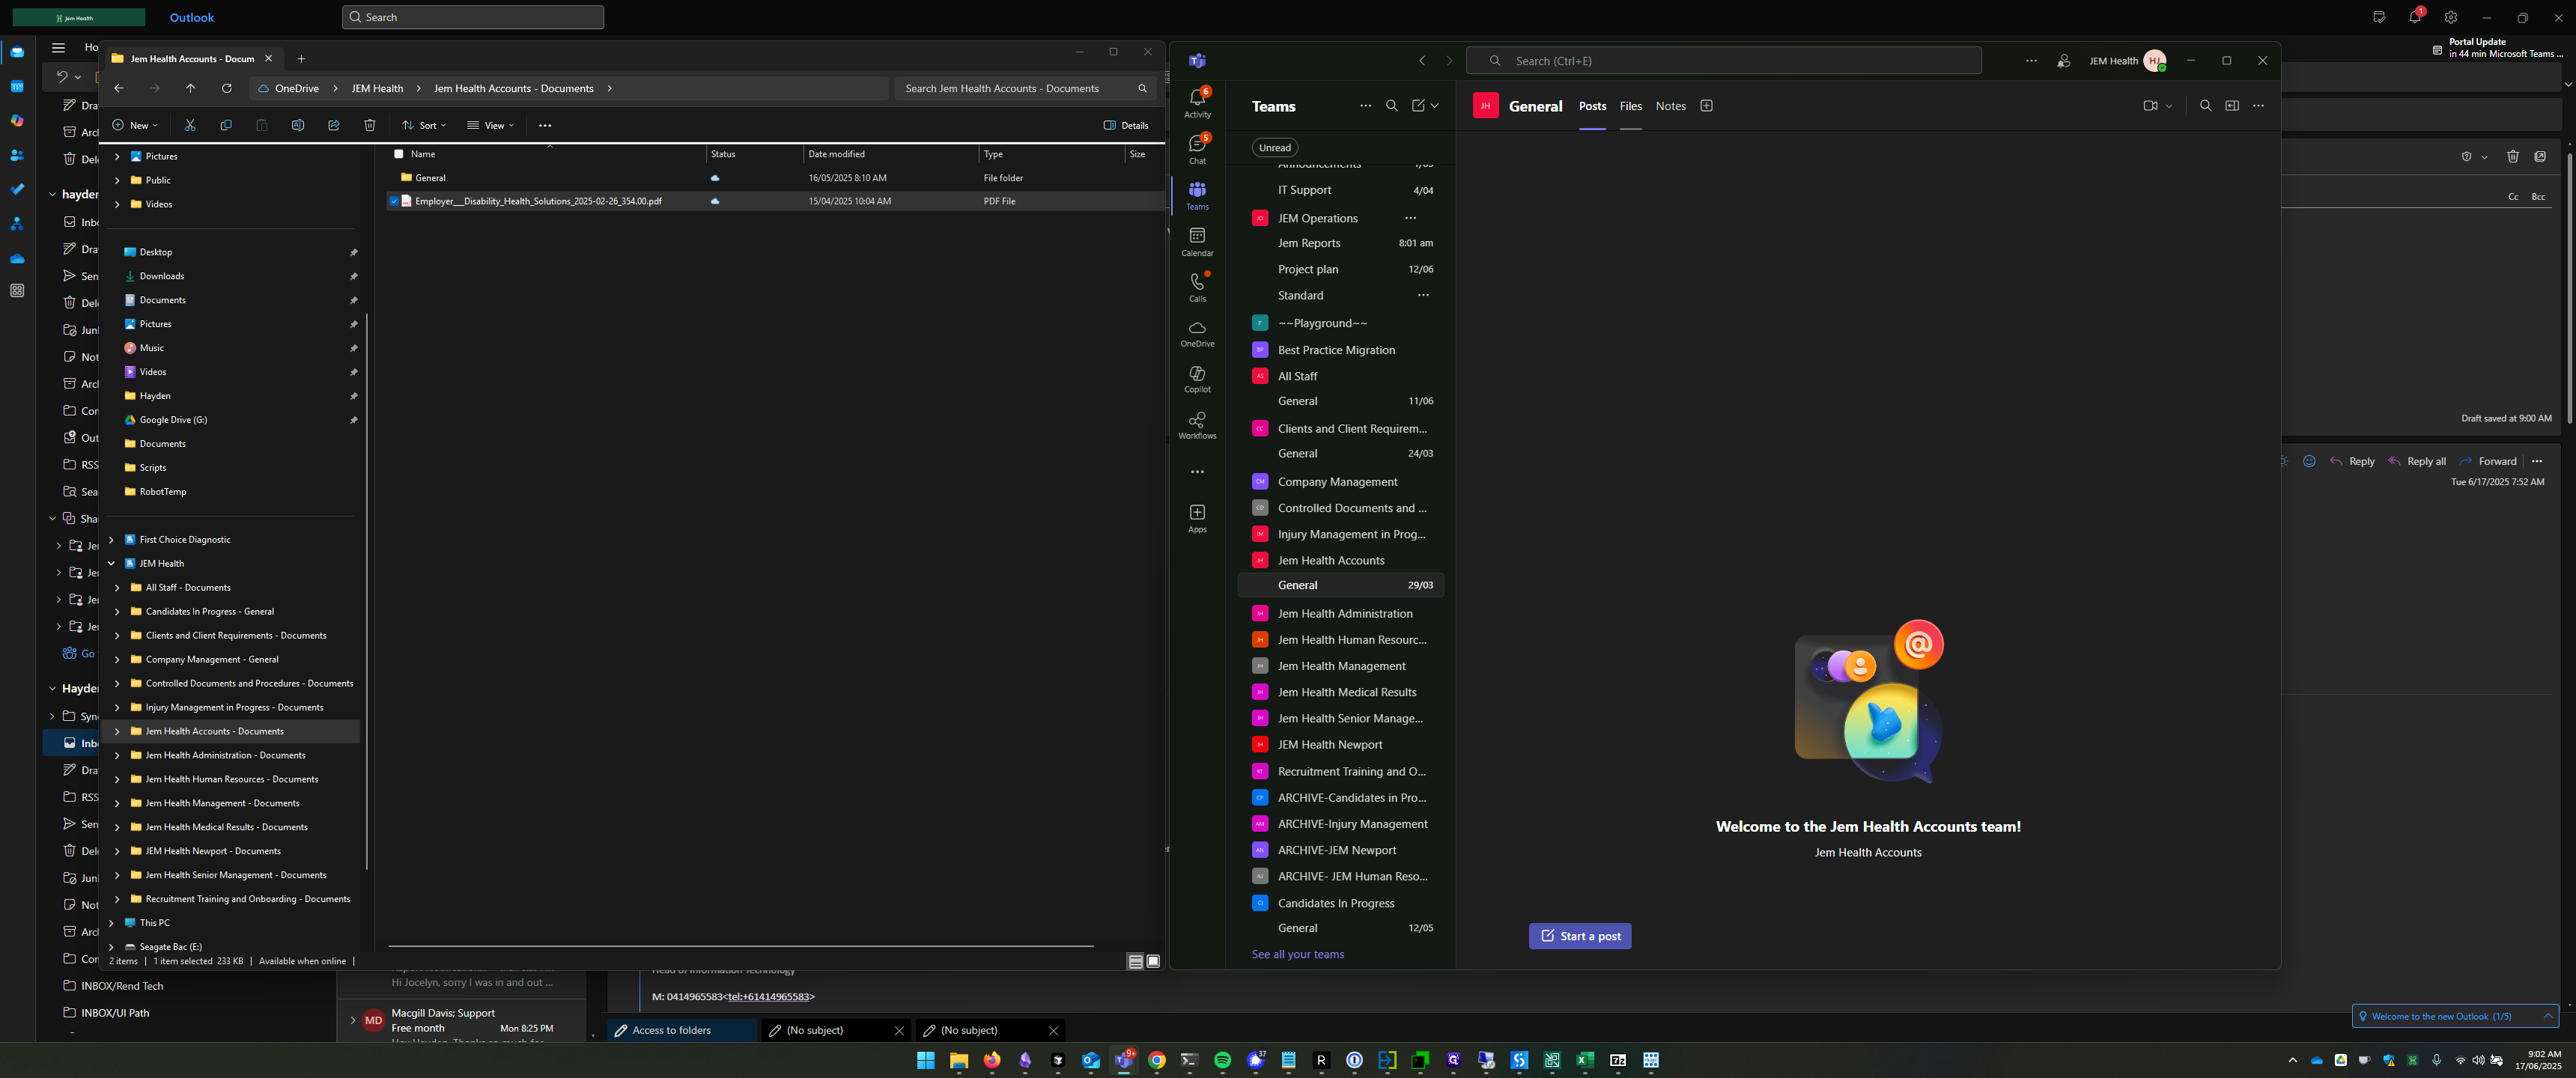This screenshot has height=1078, width=2576.
Task: Select the JEM Health Newport - Documents tree folder
Action: [213, 851]
